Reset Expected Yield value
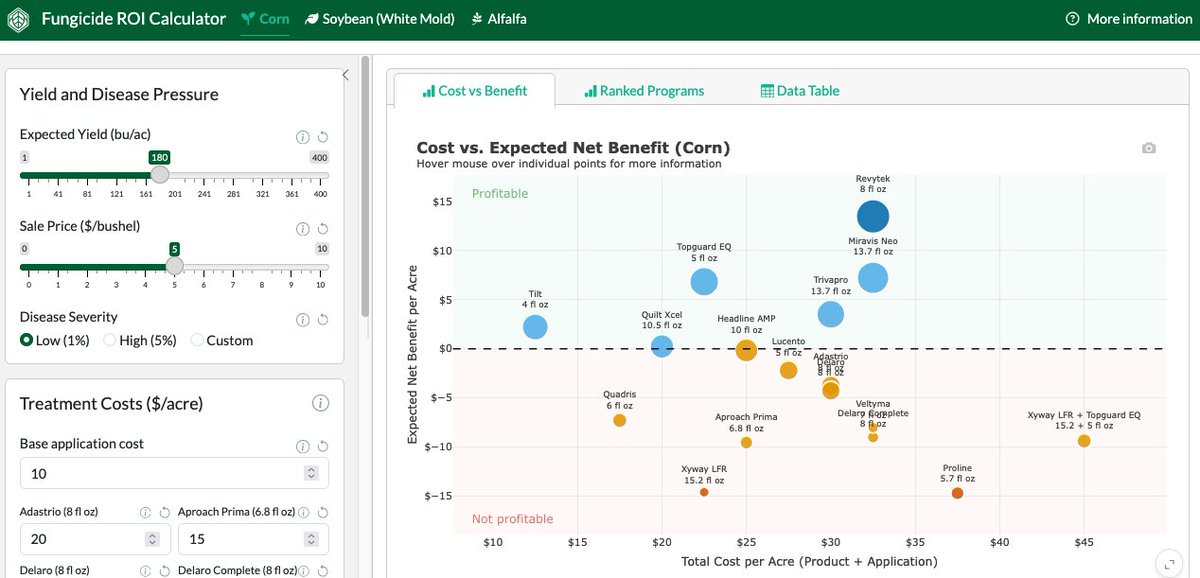The width and height of the screenshot is (1200, 578). pos(322,137)
